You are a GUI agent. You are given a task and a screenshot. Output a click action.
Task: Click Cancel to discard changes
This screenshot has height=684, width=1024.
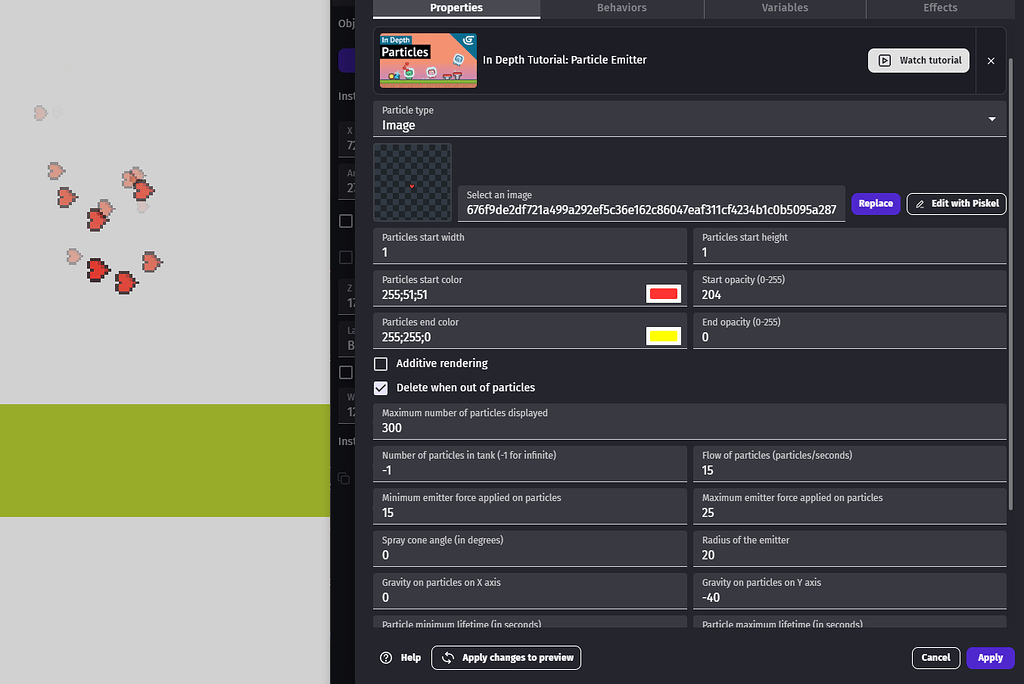tap(935, 658)
